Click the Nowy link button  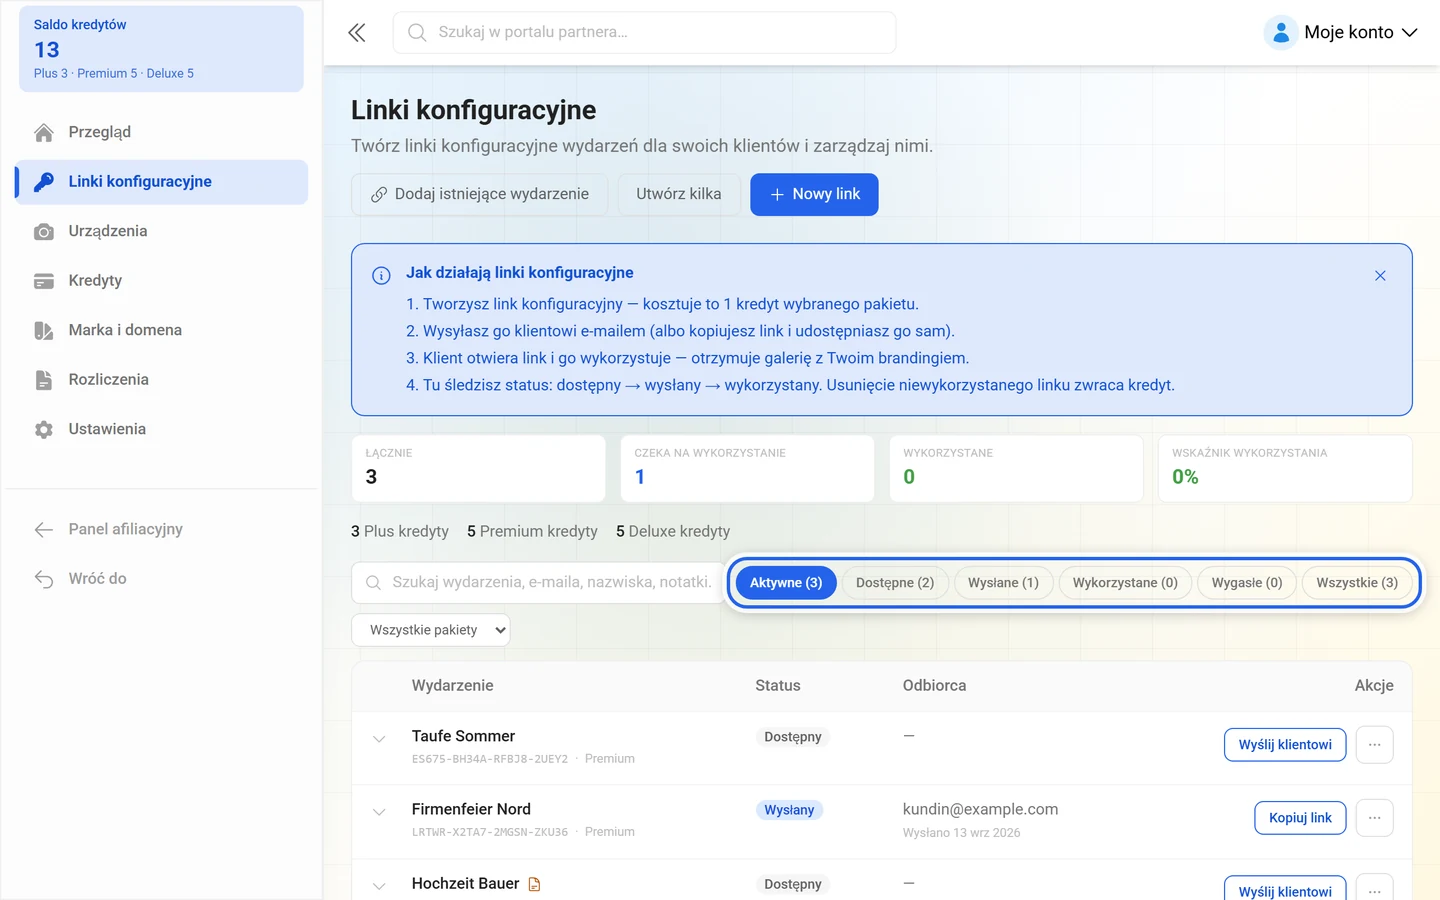[x=814, y=194]
